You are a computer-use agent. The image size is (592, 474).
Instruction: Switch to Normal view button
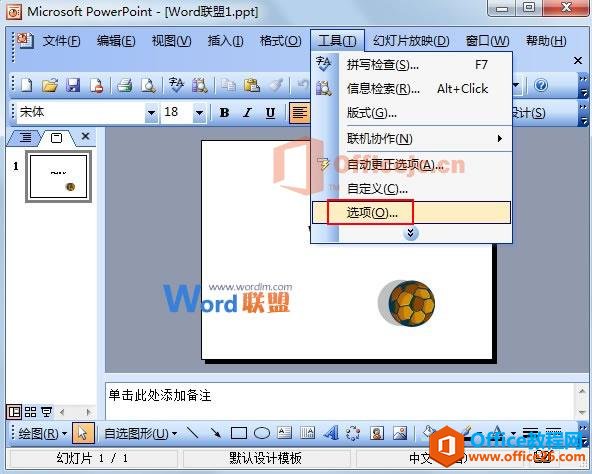click(x=14, y=412)
